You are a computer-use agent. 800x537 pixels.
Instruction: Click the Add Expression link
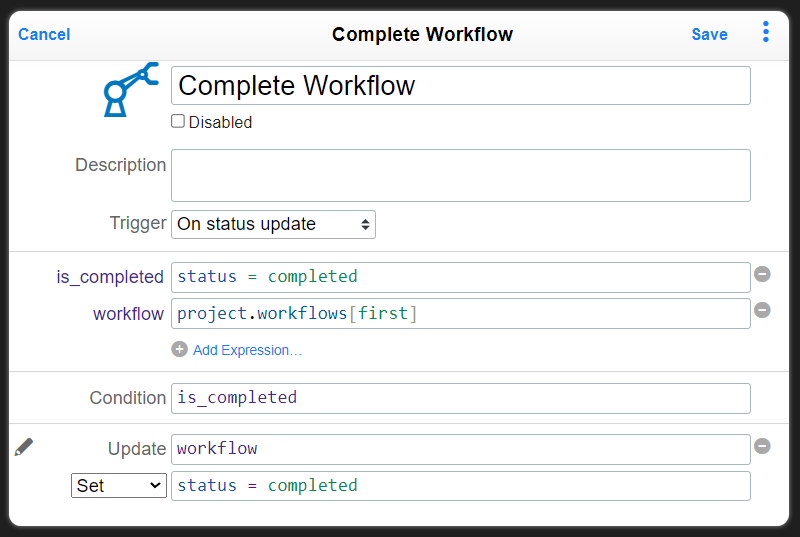pos(247,350)
